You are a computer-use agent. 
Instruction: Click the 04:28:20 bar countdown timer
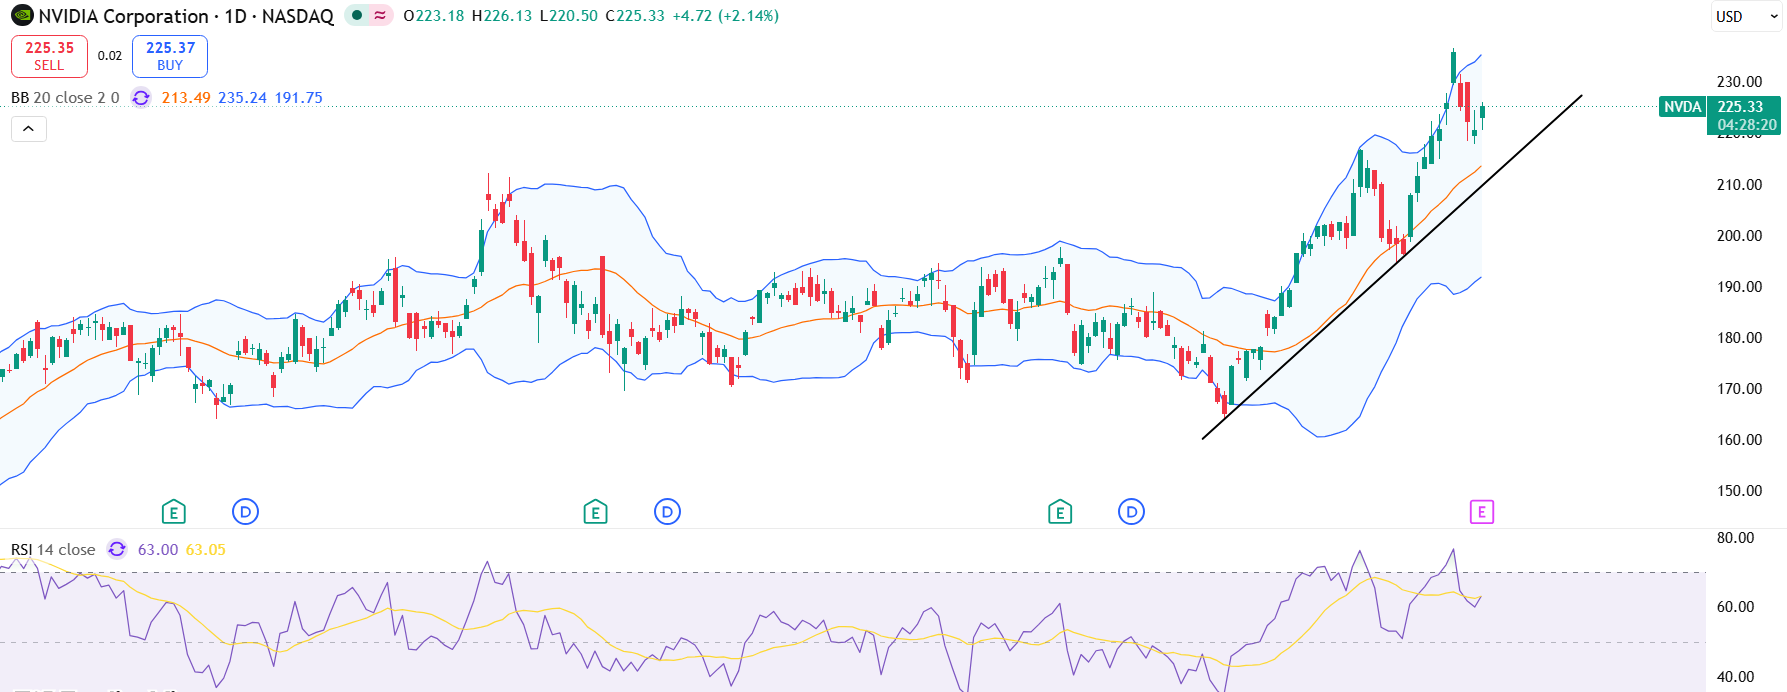1747,125
